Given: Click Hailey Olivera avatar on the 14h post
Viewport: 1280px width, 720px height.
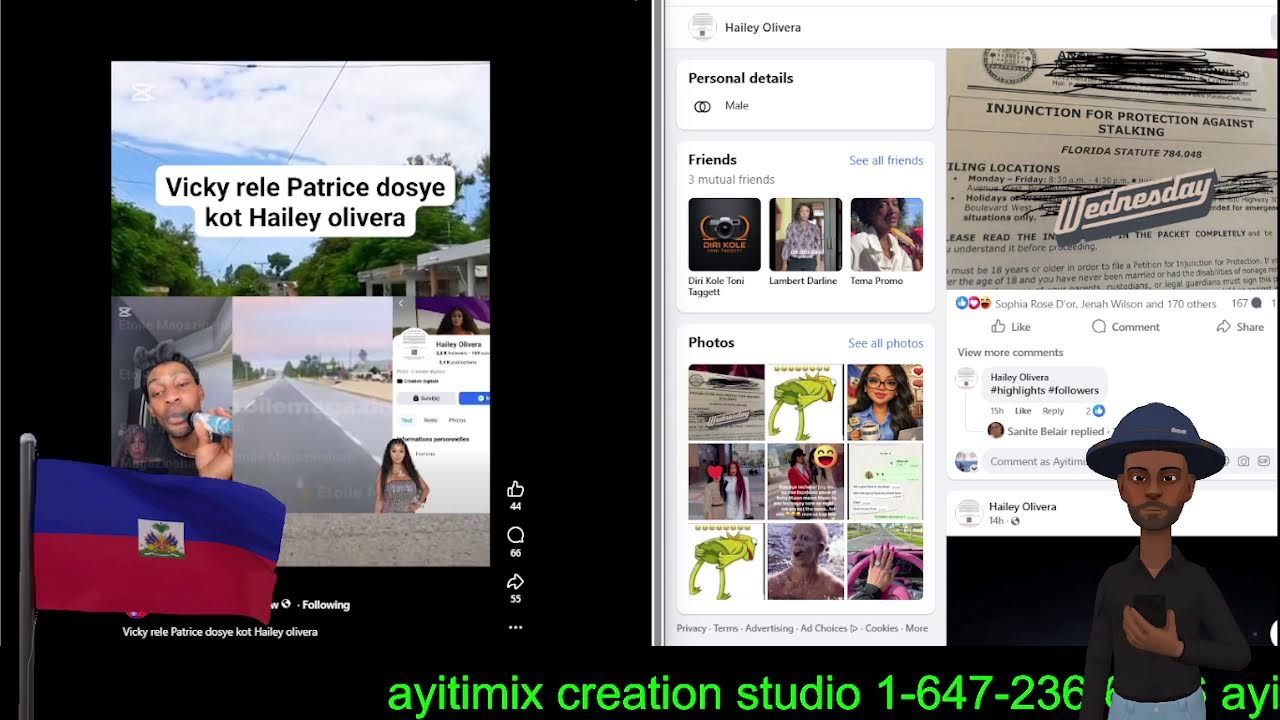Looking at the screenshot, I should point(968,513).
